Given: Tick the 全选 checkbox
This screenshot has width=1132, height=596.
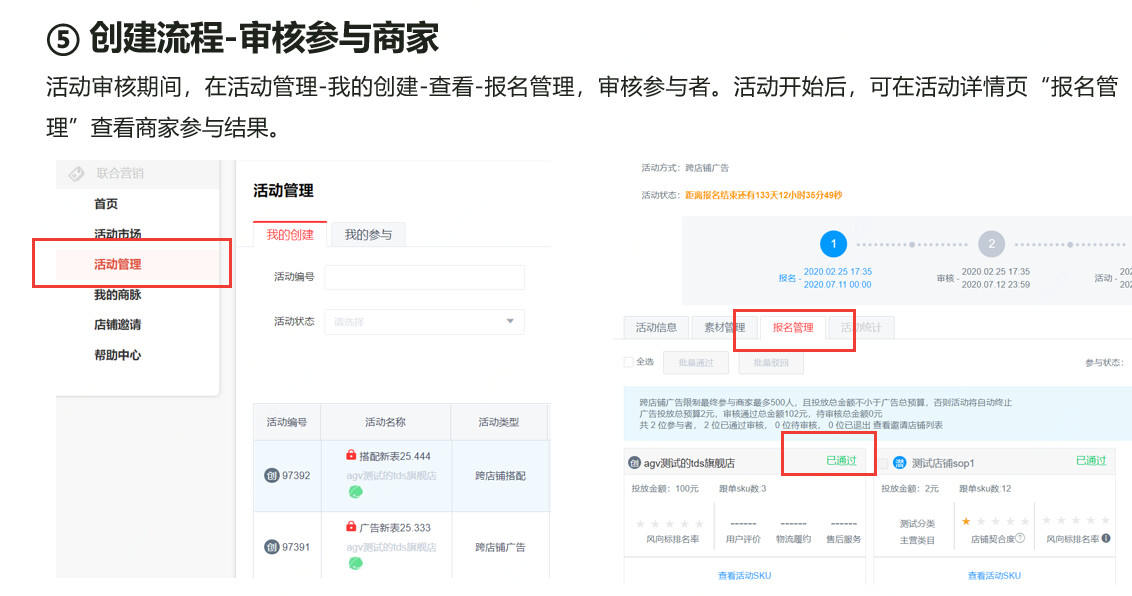Looking at the screenshot, I should 629,362.
